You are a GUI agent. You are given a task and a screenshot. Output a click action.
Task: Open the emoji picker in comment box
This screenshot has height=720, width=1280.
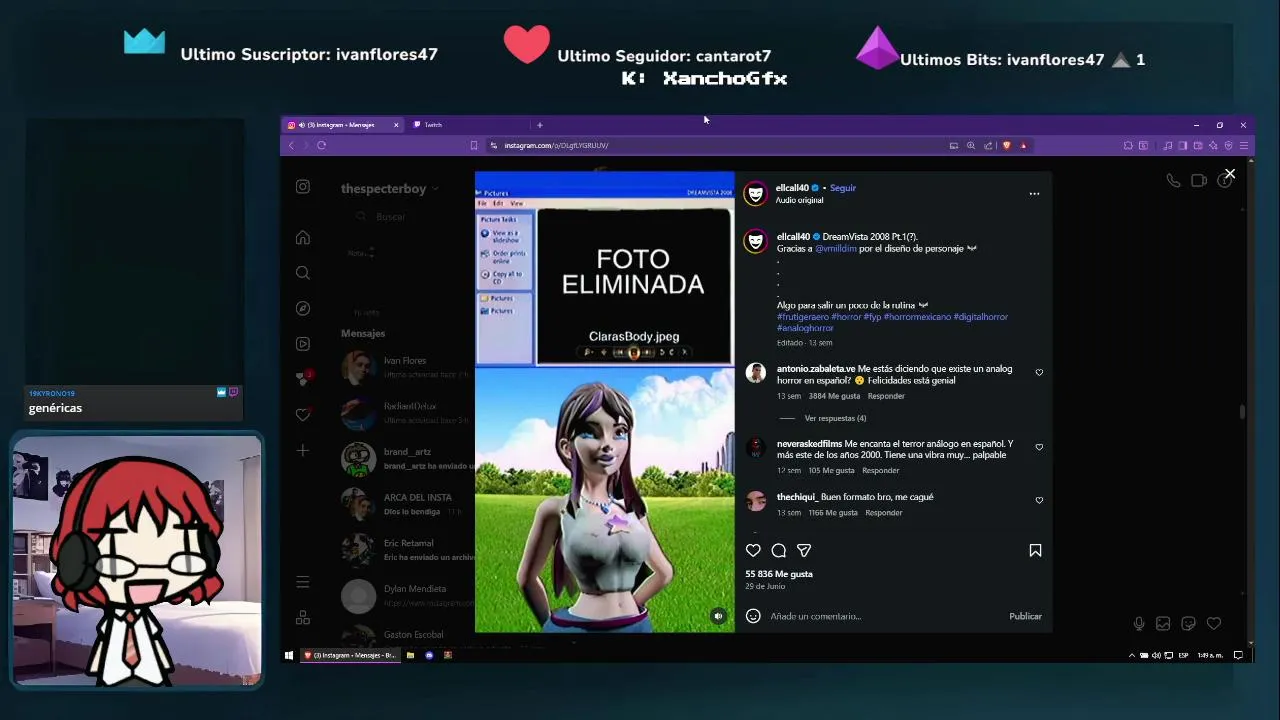[753, 616]
